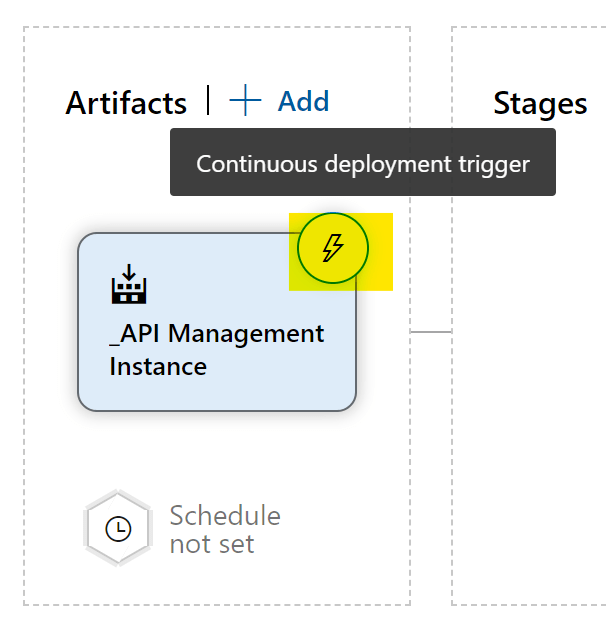Click the Stages section heading
Image resolution: width=606 pixels, height=630 pixels.
(540, 103)
